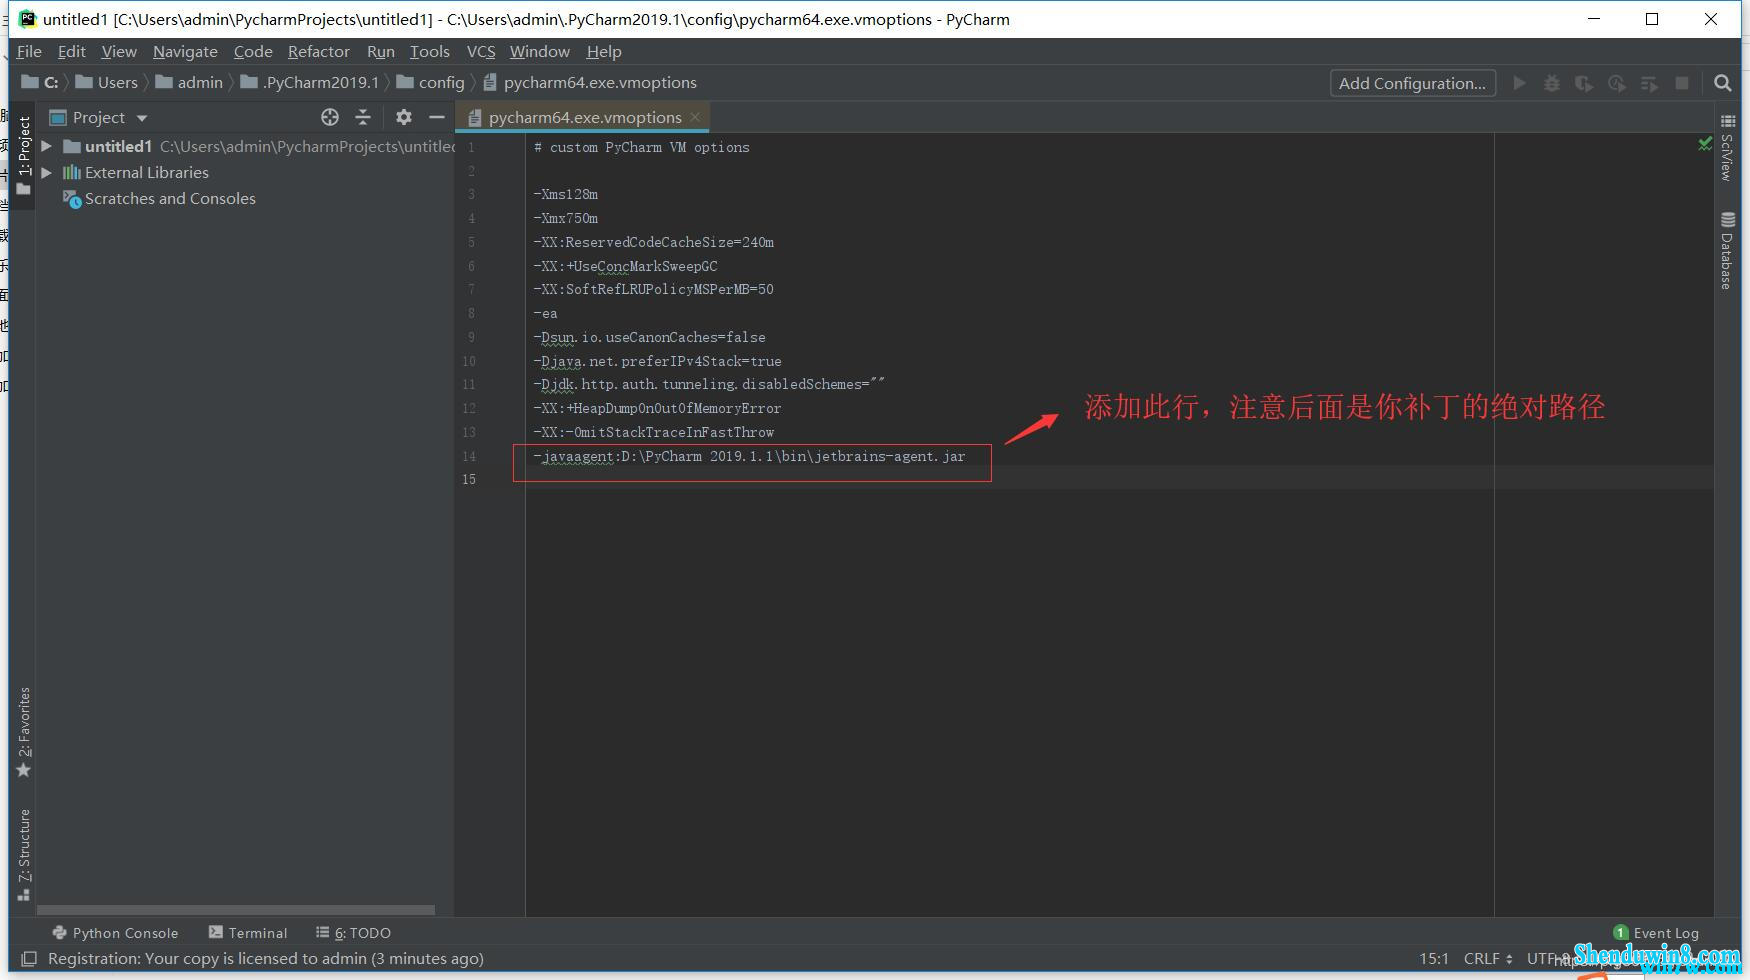Click the inspection green checkmark indicator
Image resolution: width=1750 pixels, height=980 pixels.
coord(1705,145)
